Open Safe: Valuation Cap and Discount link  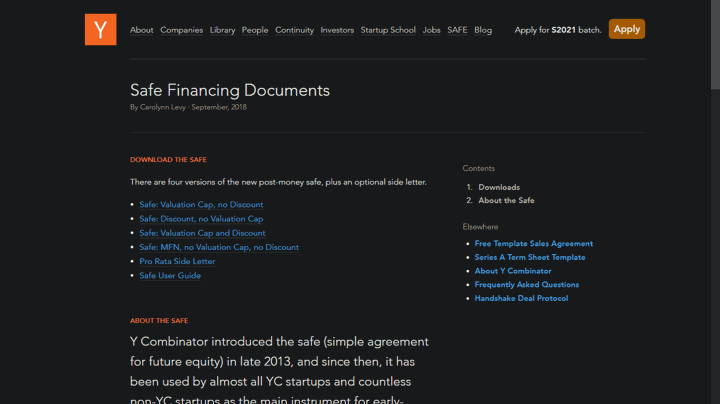tap(202, 233)
